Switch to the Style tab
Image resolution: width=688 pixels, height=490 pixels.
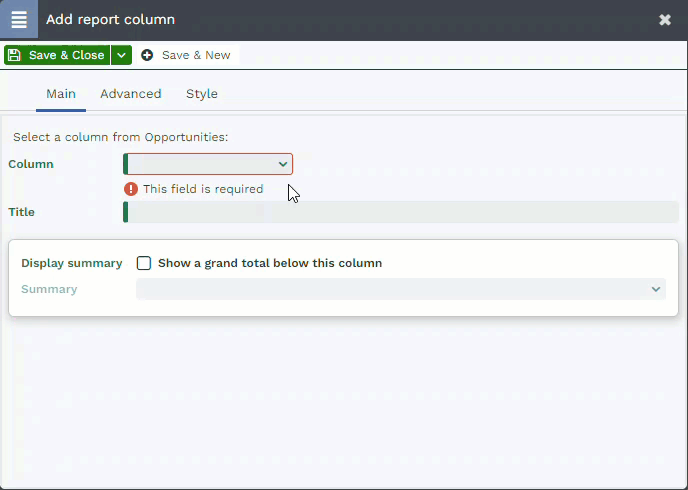(x=202, y=93)
